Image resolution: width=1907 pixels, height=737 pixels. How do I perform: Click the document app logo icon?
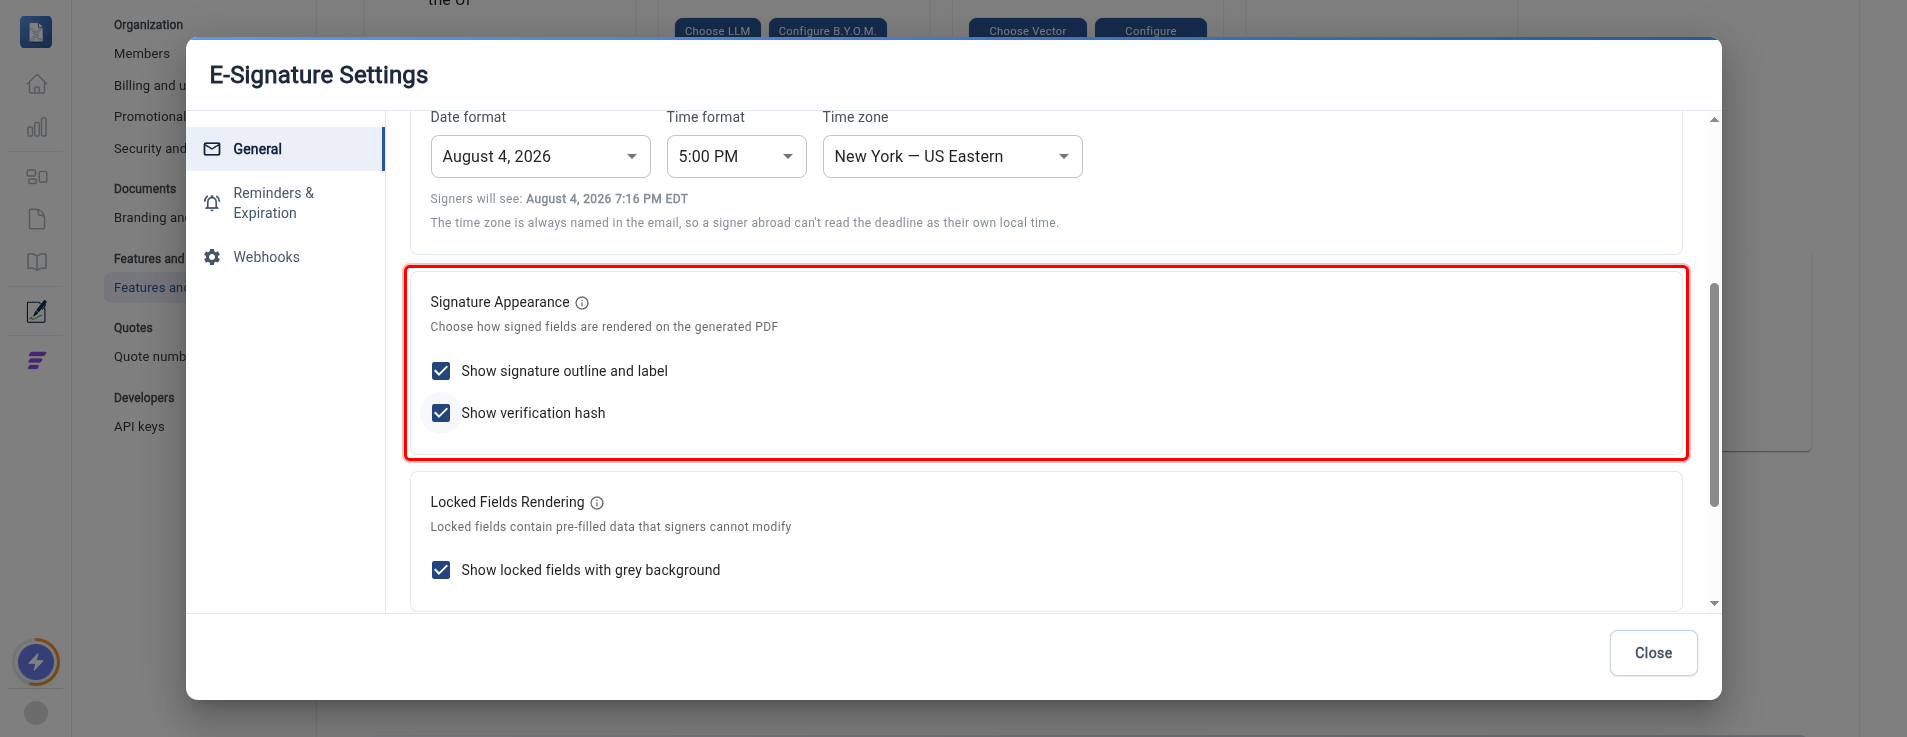(36, 32)
